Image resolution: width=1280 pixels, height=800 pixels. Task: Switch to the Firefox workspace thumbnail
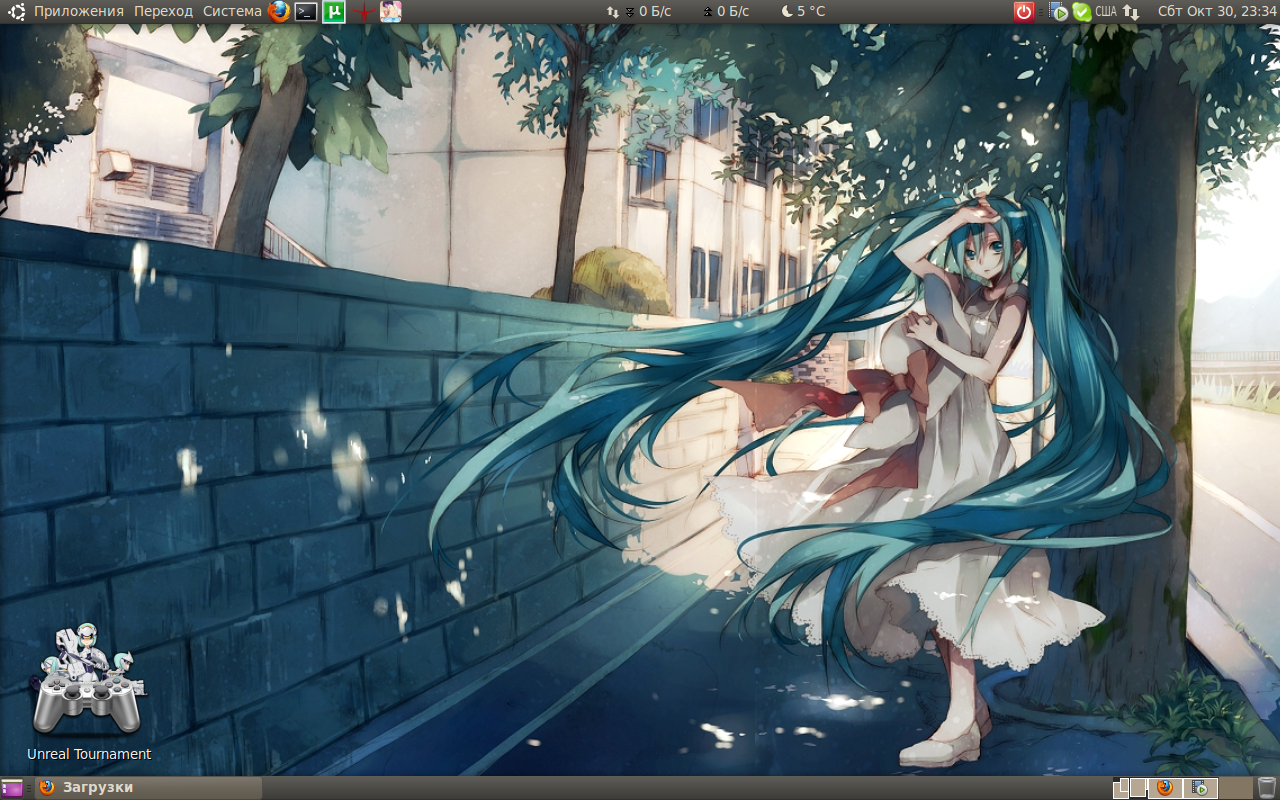(x=1165, y=788)
